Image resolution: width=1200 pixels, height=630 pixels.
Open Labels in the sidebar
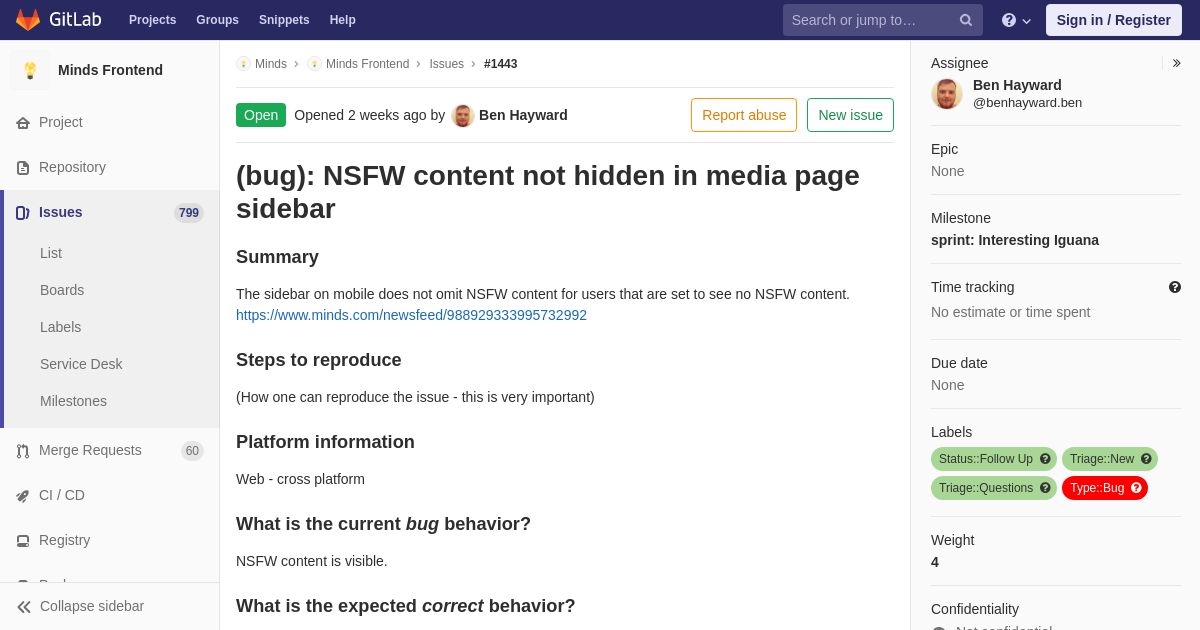(x=61, y=327)
